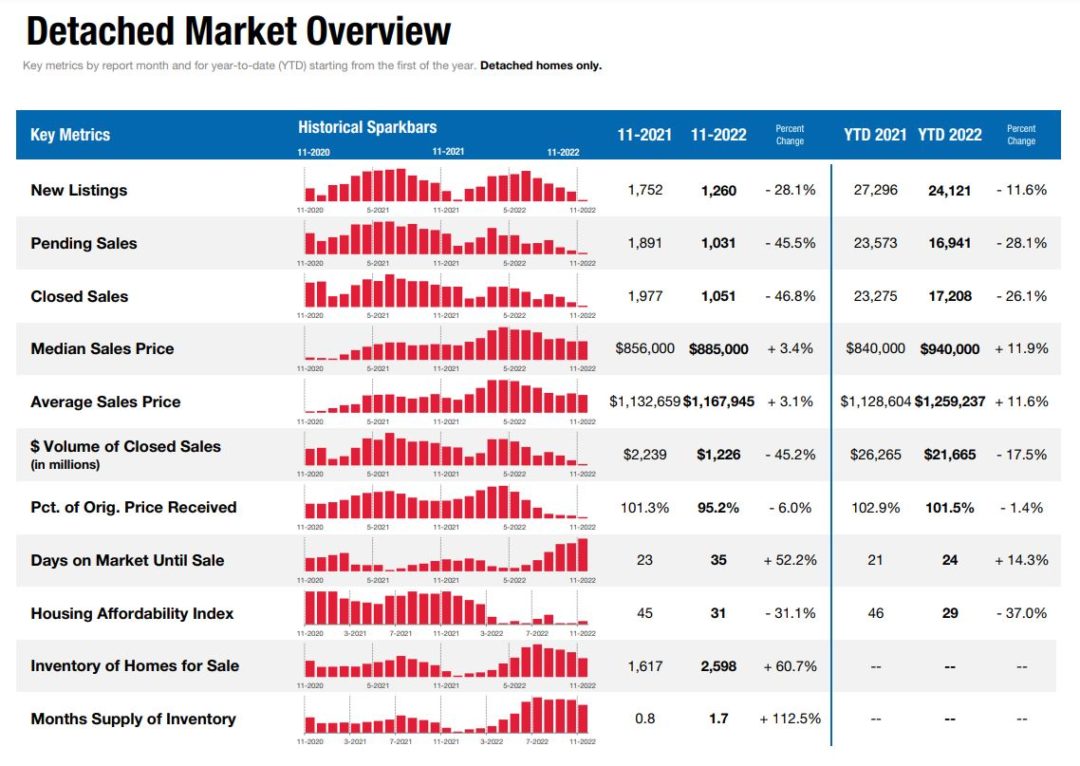Click the + 52.2% Days on Market change

coord(790,560)
